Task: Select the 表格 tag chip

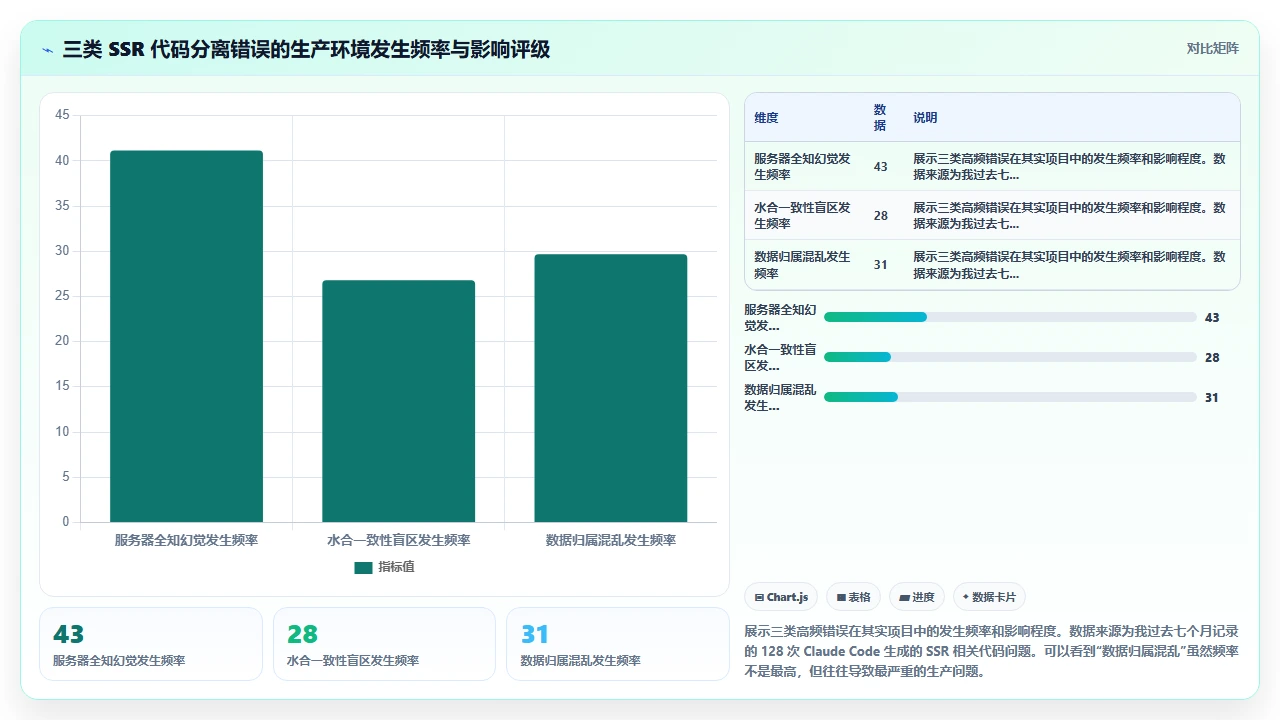Action: pos(853,597)
